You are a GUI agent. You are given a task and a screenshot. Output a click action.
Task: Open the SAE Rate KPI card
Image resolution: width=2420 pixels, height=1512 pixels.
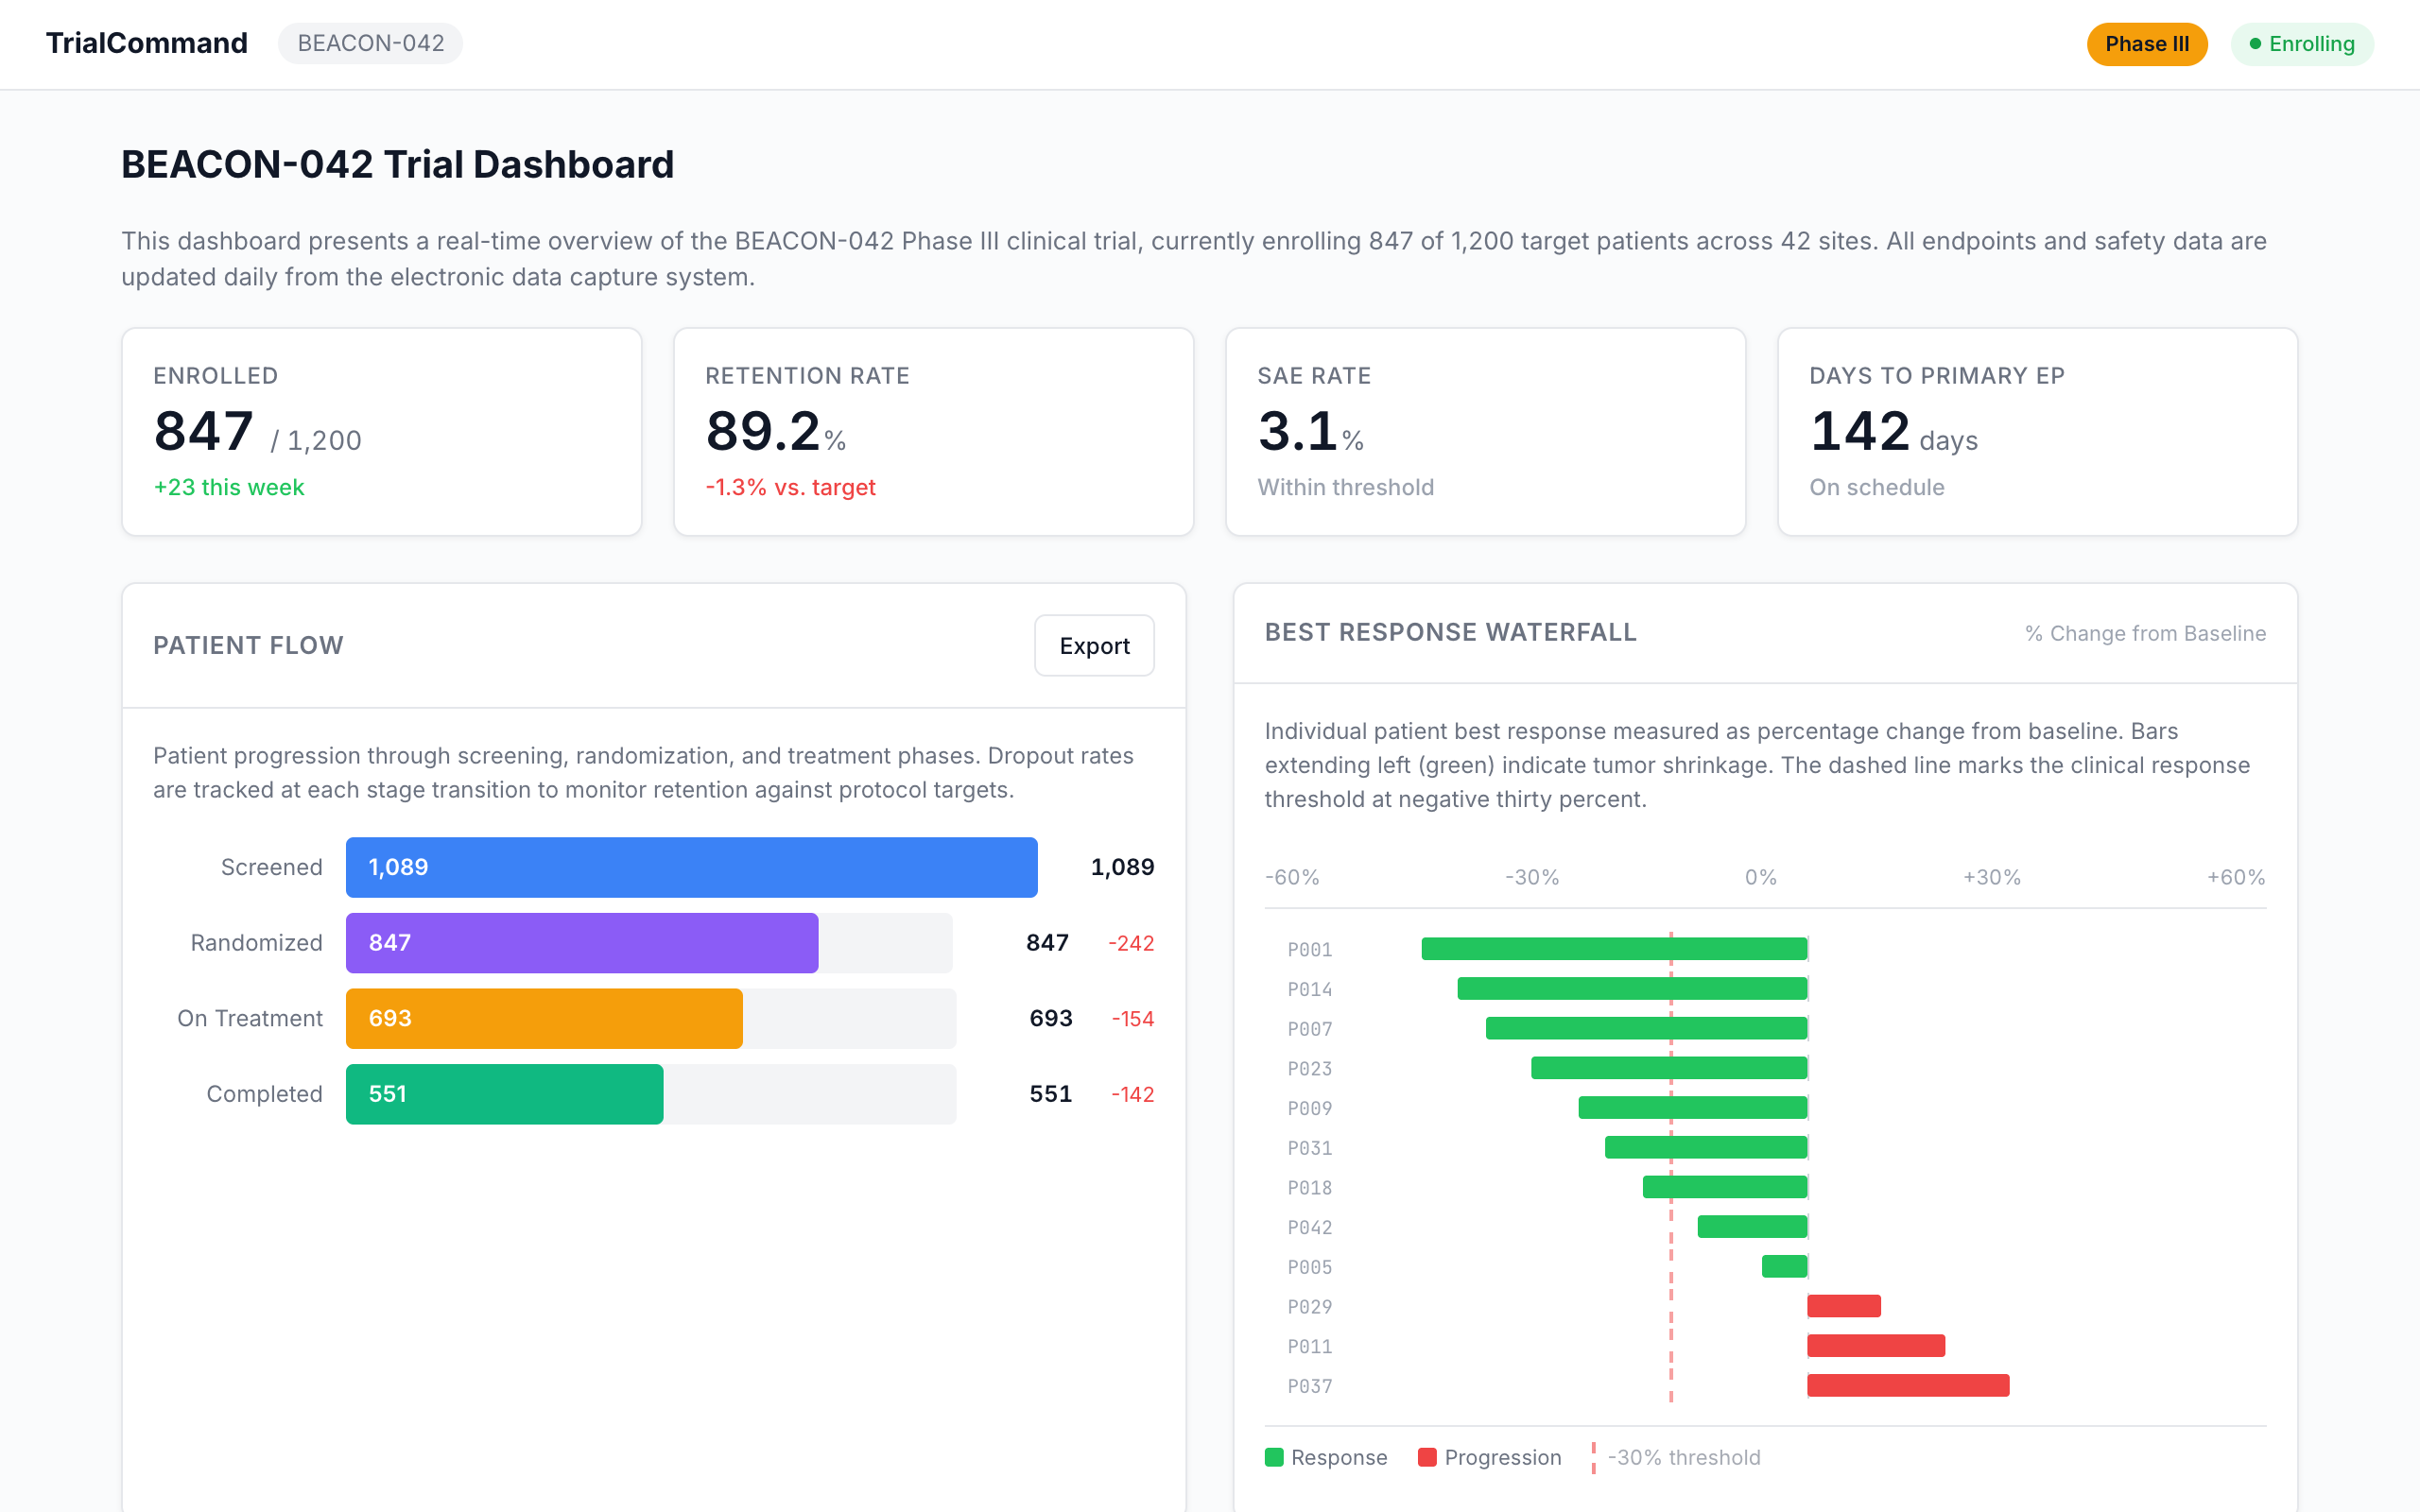pyautogui.click(x=1485, y=431)
